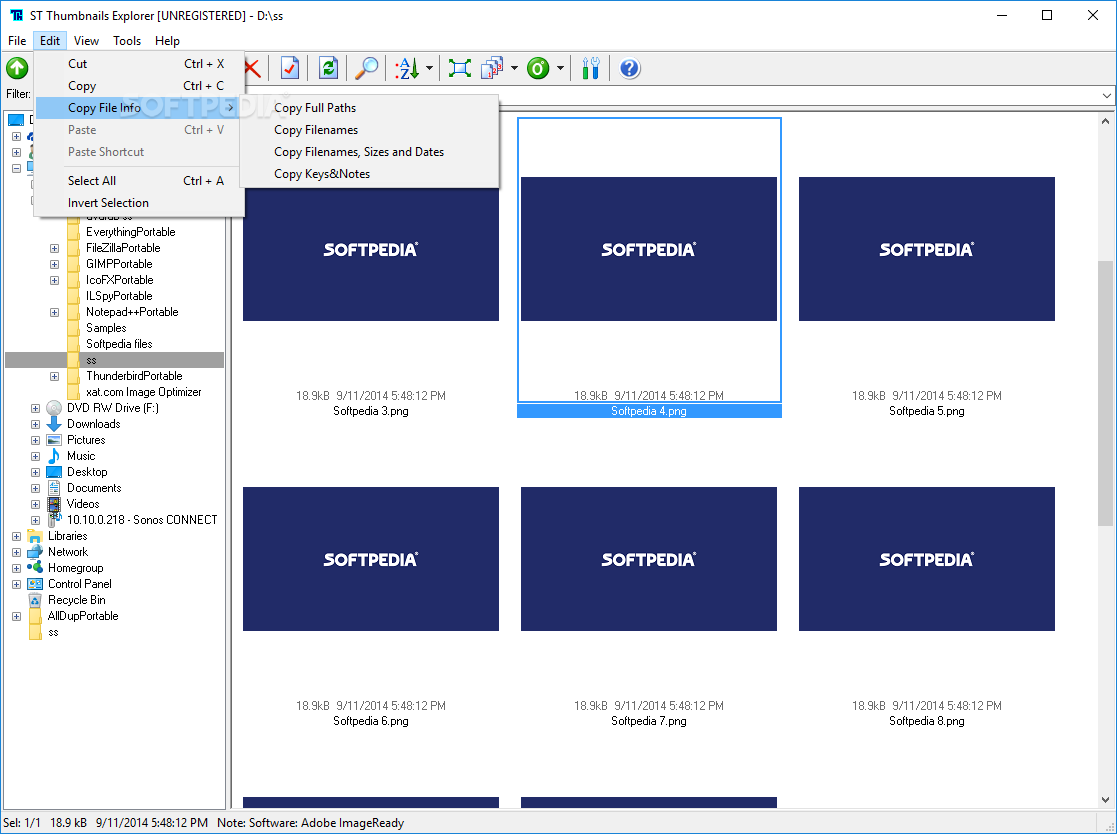Click the blue help question mark icon
1117x834 pixels.
pyautogui.click(x=630, y=68)
